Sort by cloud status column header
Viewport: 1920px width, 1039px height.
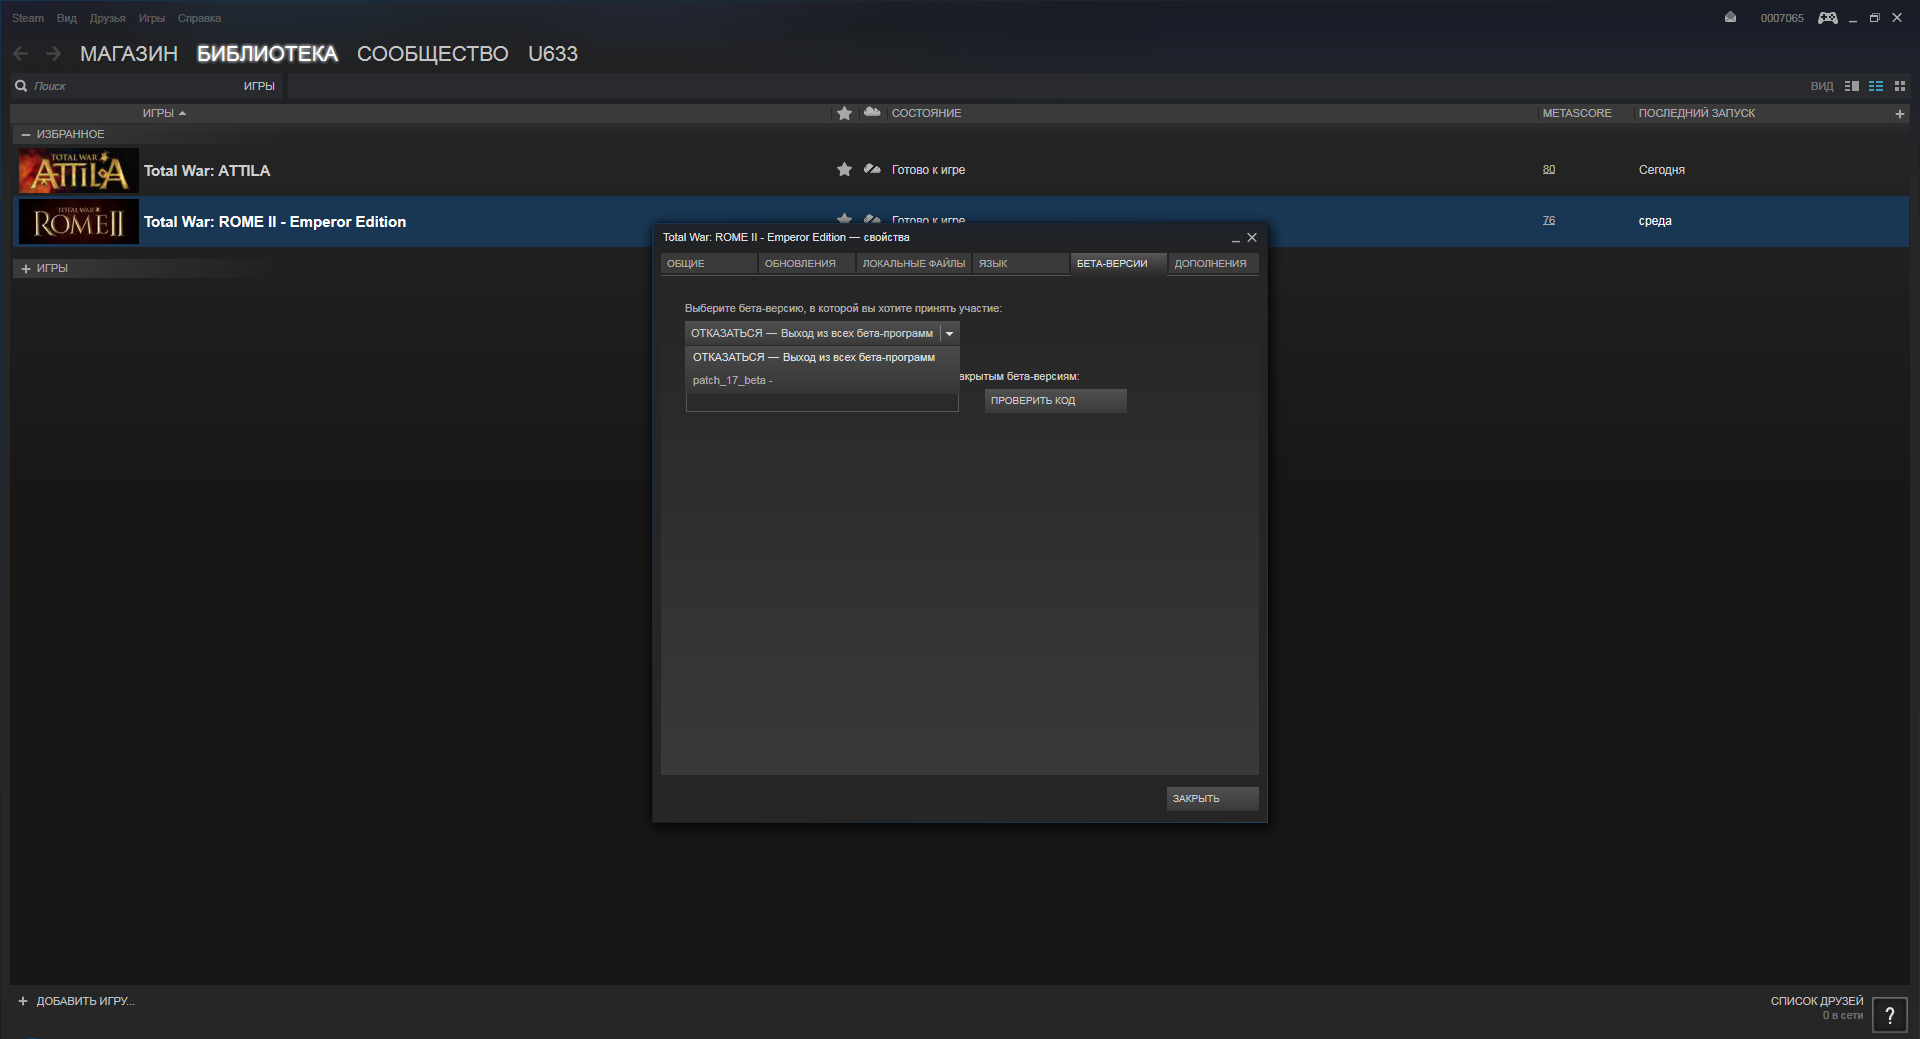pyautogui.click(x=872, y=113)
